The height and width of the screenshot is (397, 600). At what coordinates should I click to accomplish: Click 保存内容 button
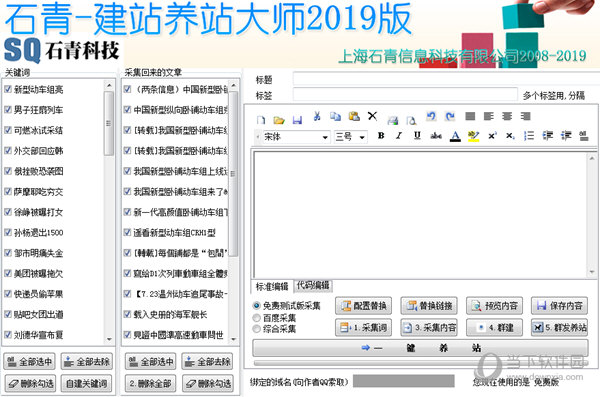coord(559,306)
